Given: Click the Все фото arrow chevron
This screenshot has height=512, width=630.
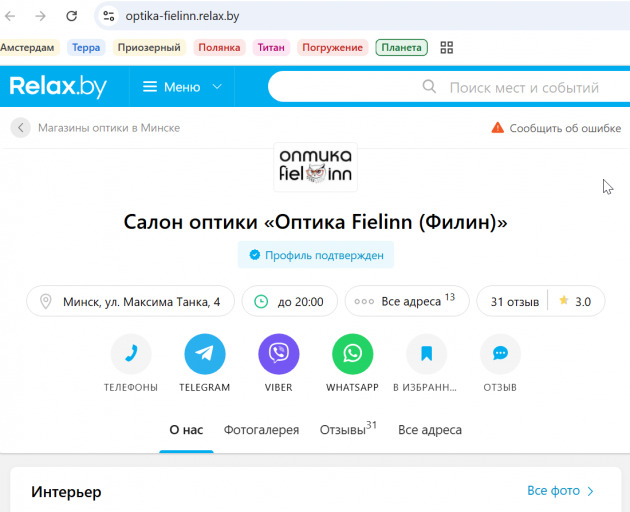Looking at the screenshot, I should point(590,491).
